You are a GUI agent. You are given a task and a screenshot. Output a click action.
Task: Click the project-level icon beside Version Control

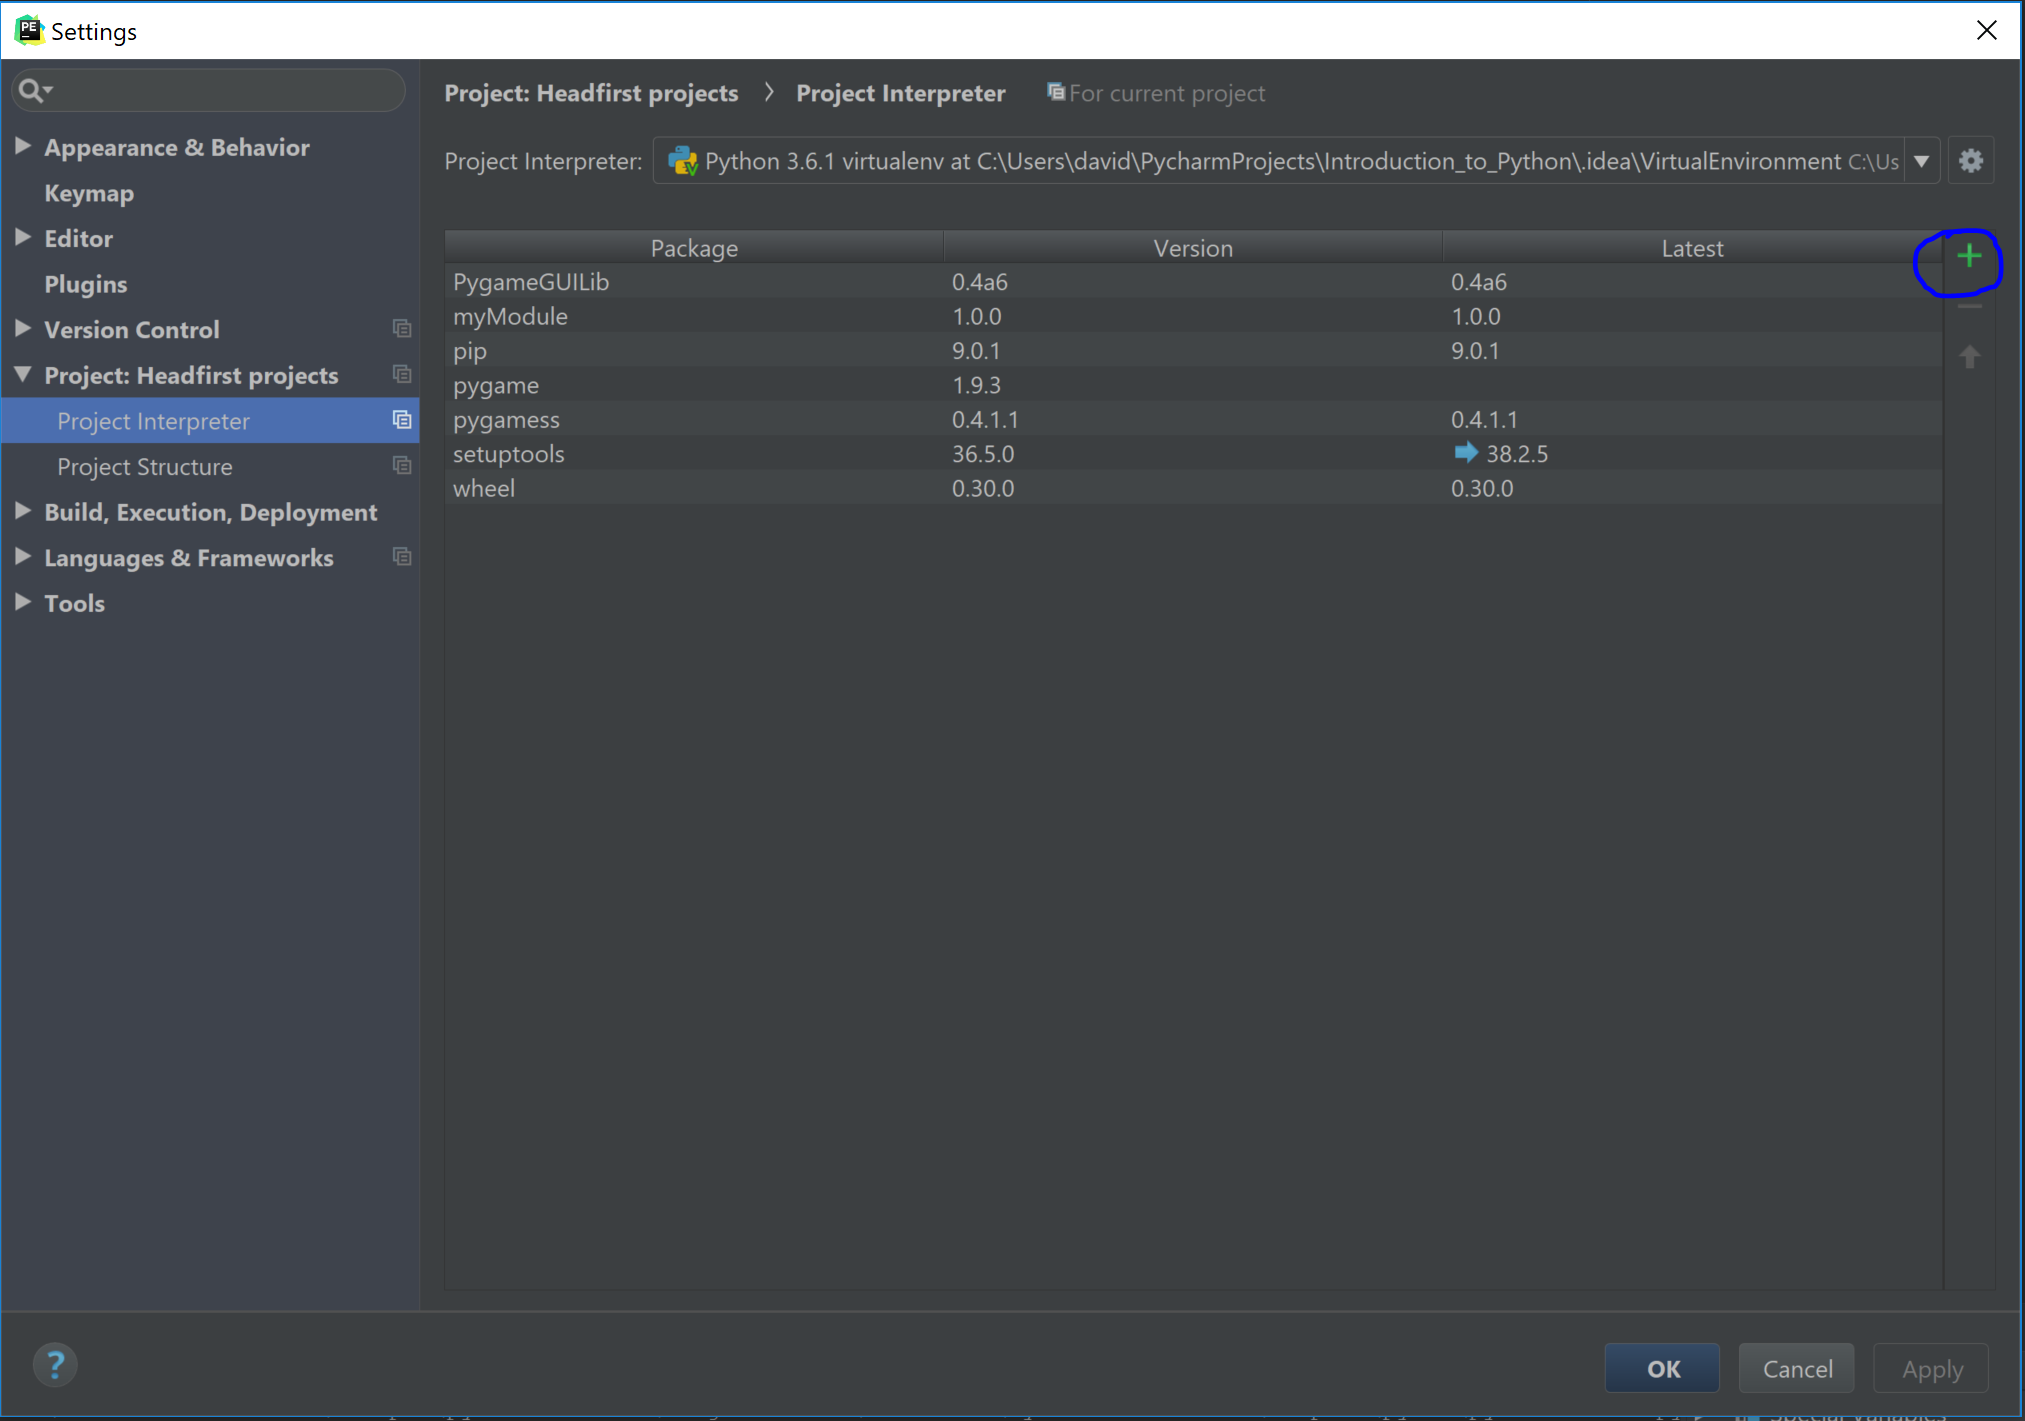402,329
